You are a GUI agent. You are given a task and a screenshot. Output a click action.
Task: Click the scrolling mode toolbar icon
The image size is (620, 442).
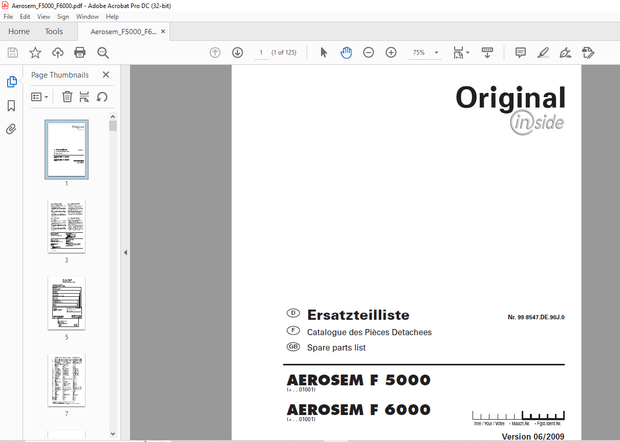pos(487,53)
